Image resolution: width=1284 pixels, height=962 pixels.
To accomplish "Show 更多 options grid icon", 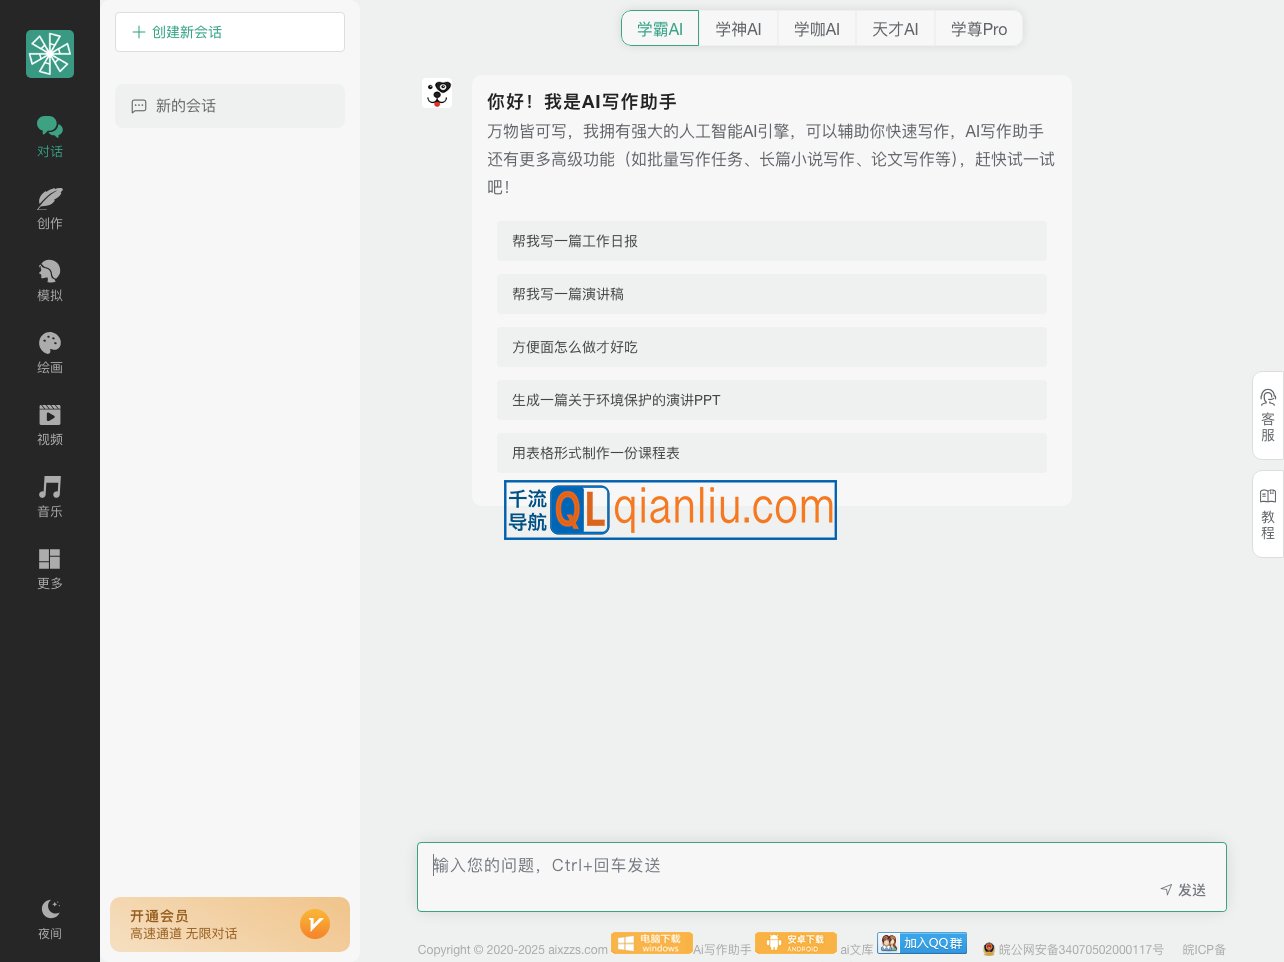I will (50, 569).
